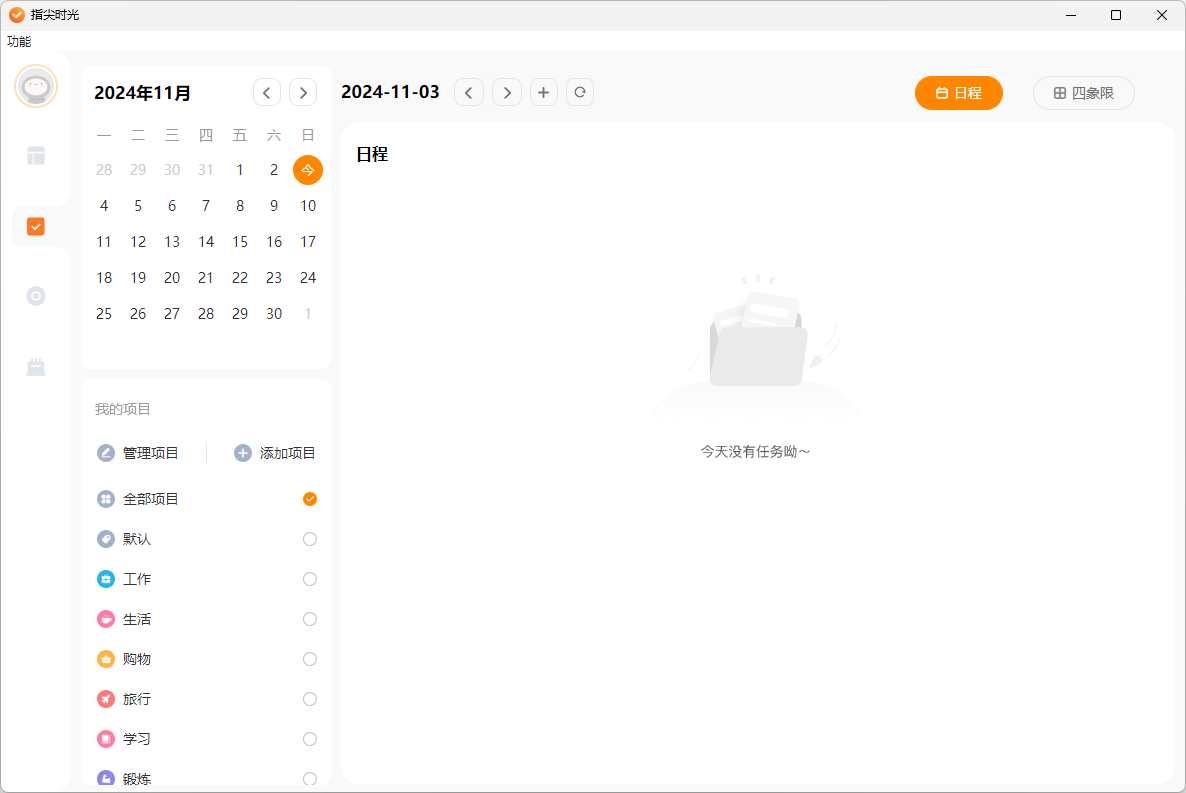Click the 添加项目 plus icon
Viewport: 1186px width, 793px height.
(242, 452)
